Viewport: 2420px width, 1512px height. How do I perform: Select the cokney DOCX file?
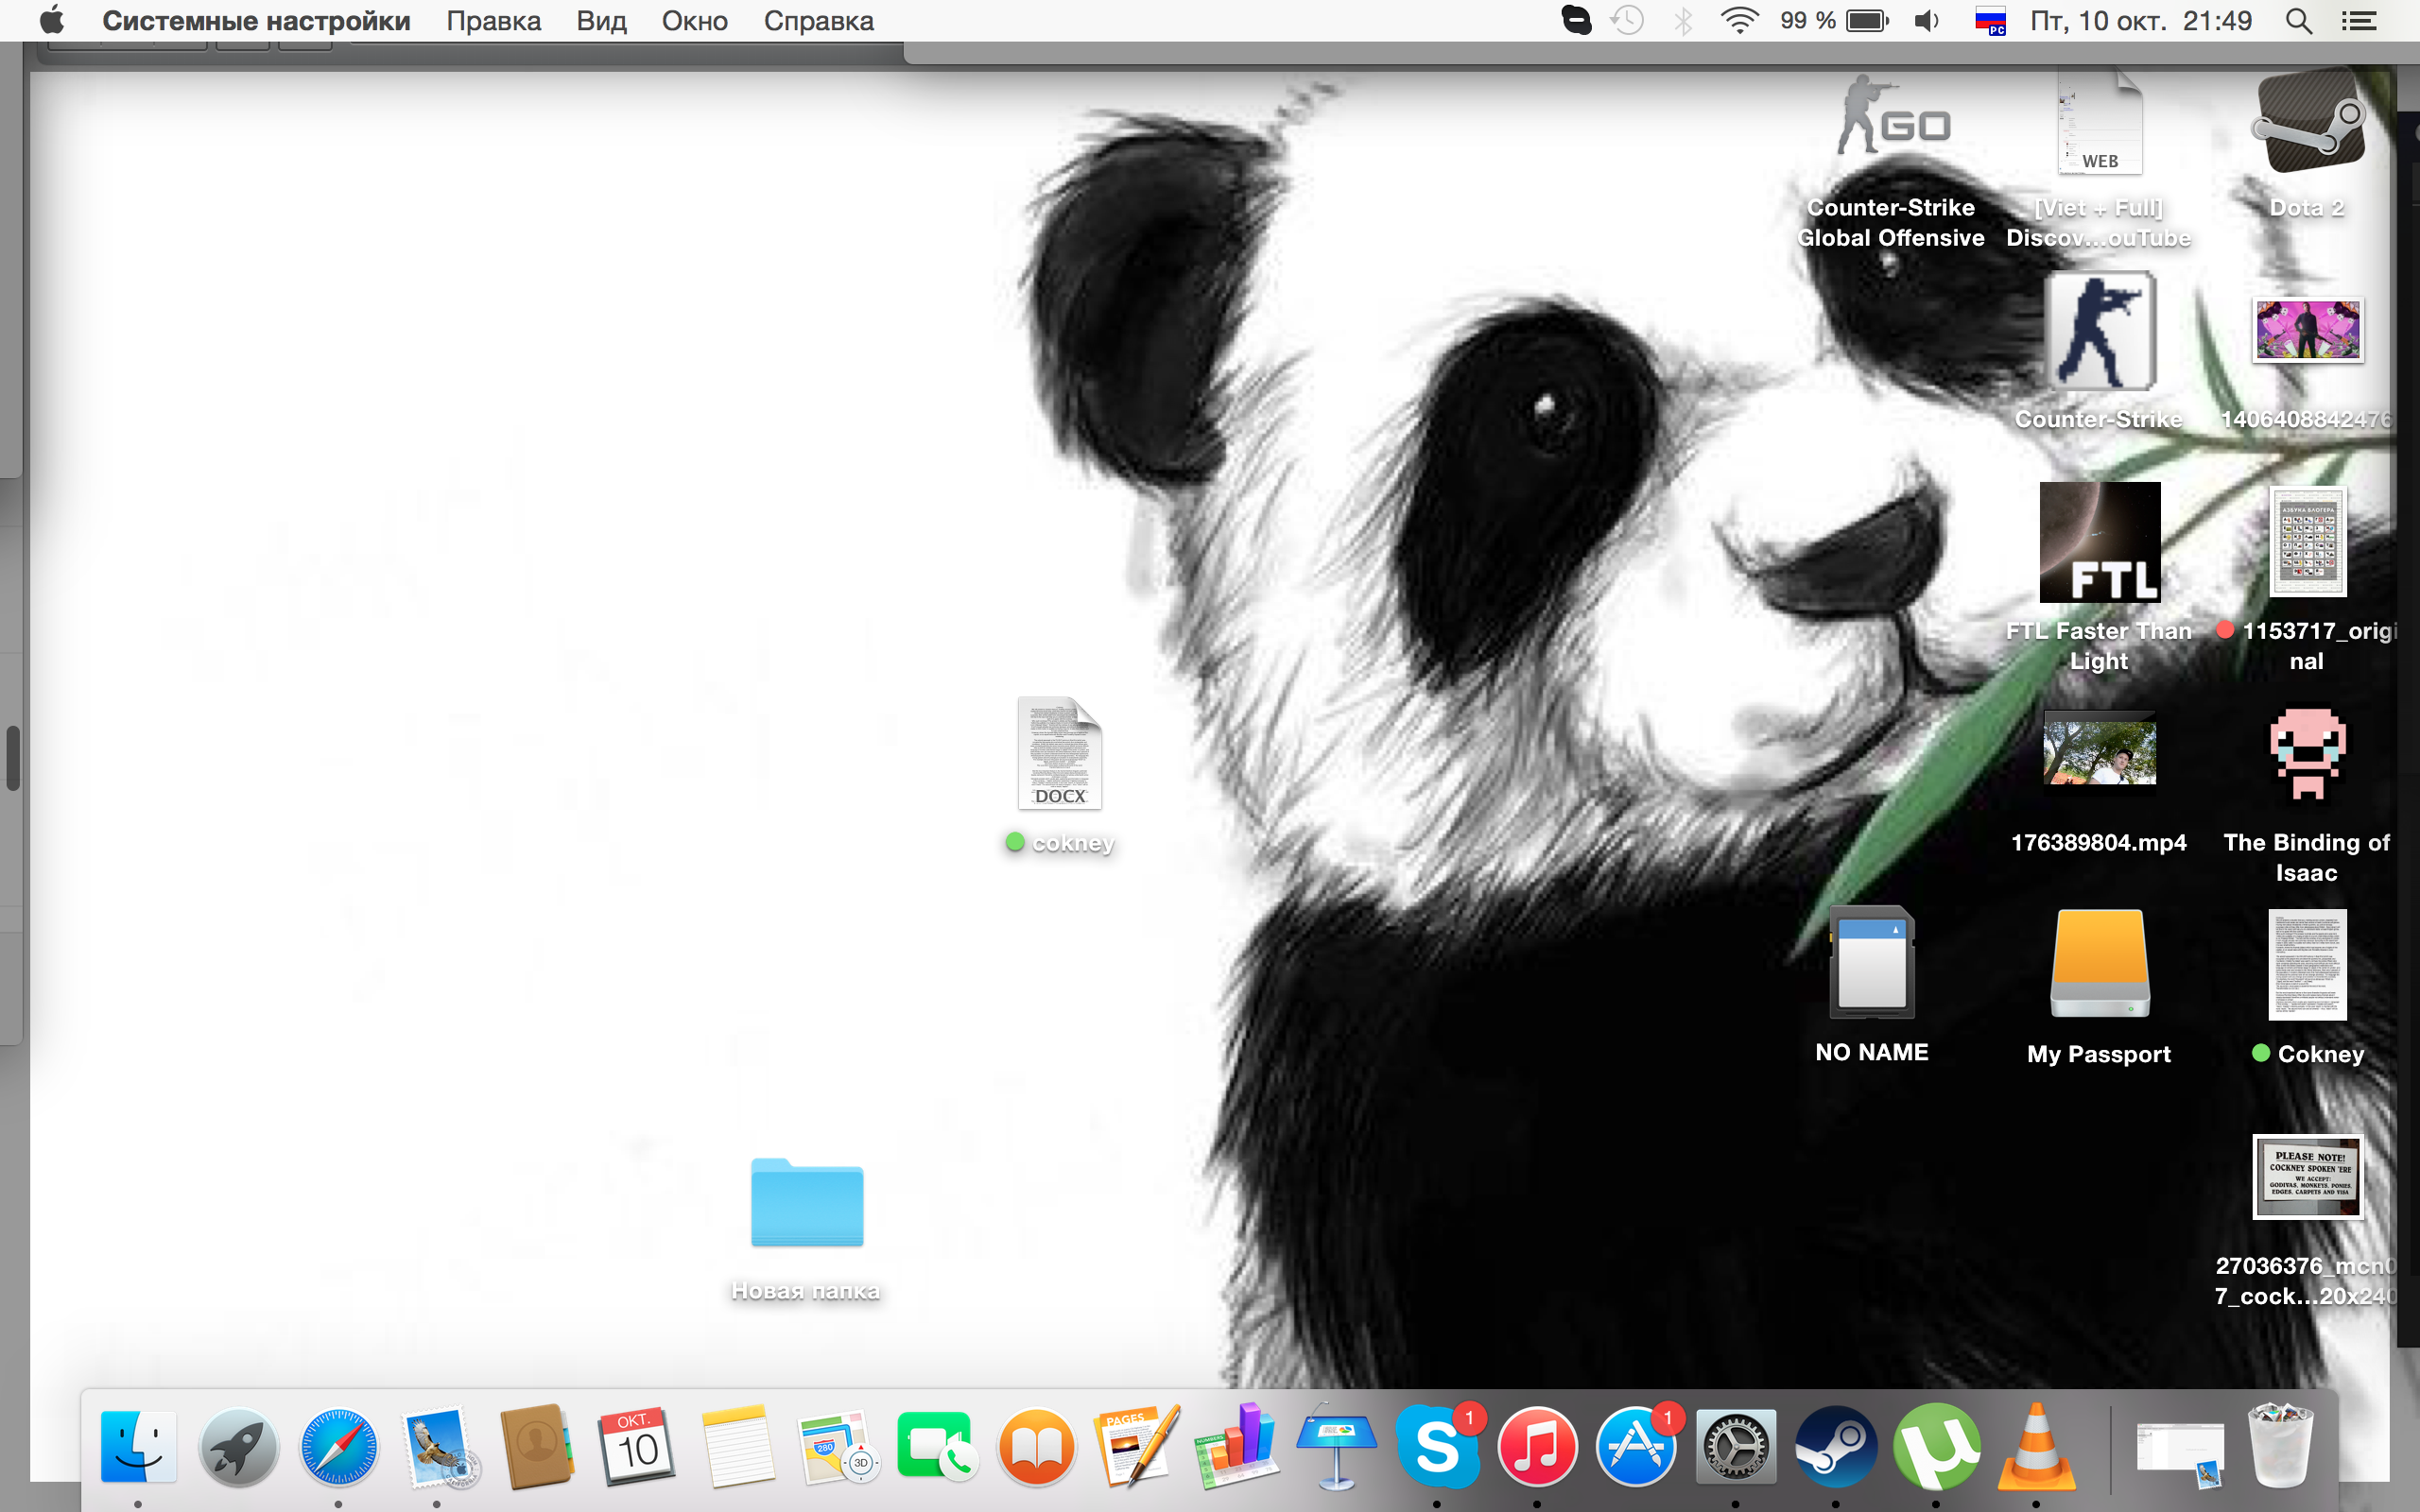[x=1059, y=755]
